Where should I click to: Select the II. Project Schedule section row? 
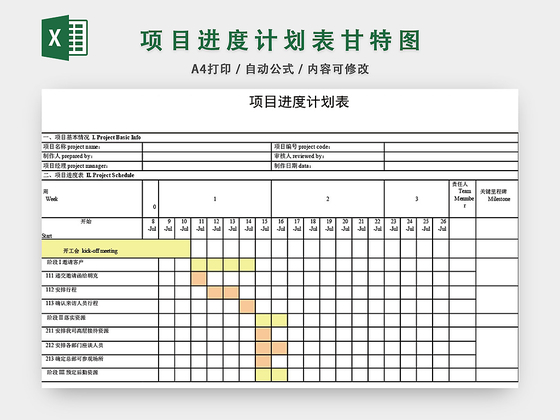[x=280, y=175]
